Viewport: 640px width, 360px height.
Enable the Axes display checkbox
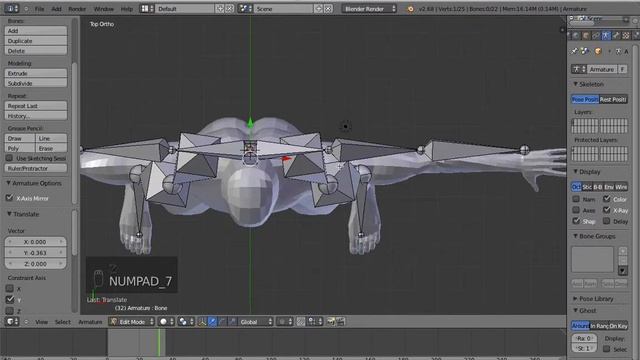(576, 210)
